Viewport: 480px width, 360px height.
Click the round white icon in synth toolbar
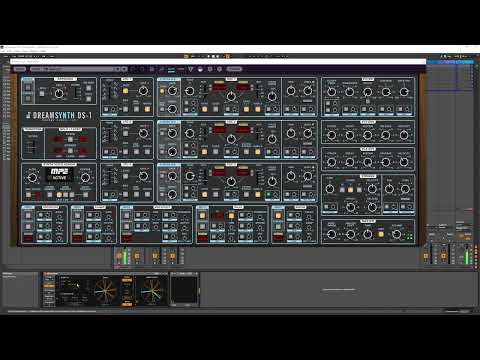tap(200, 69)
